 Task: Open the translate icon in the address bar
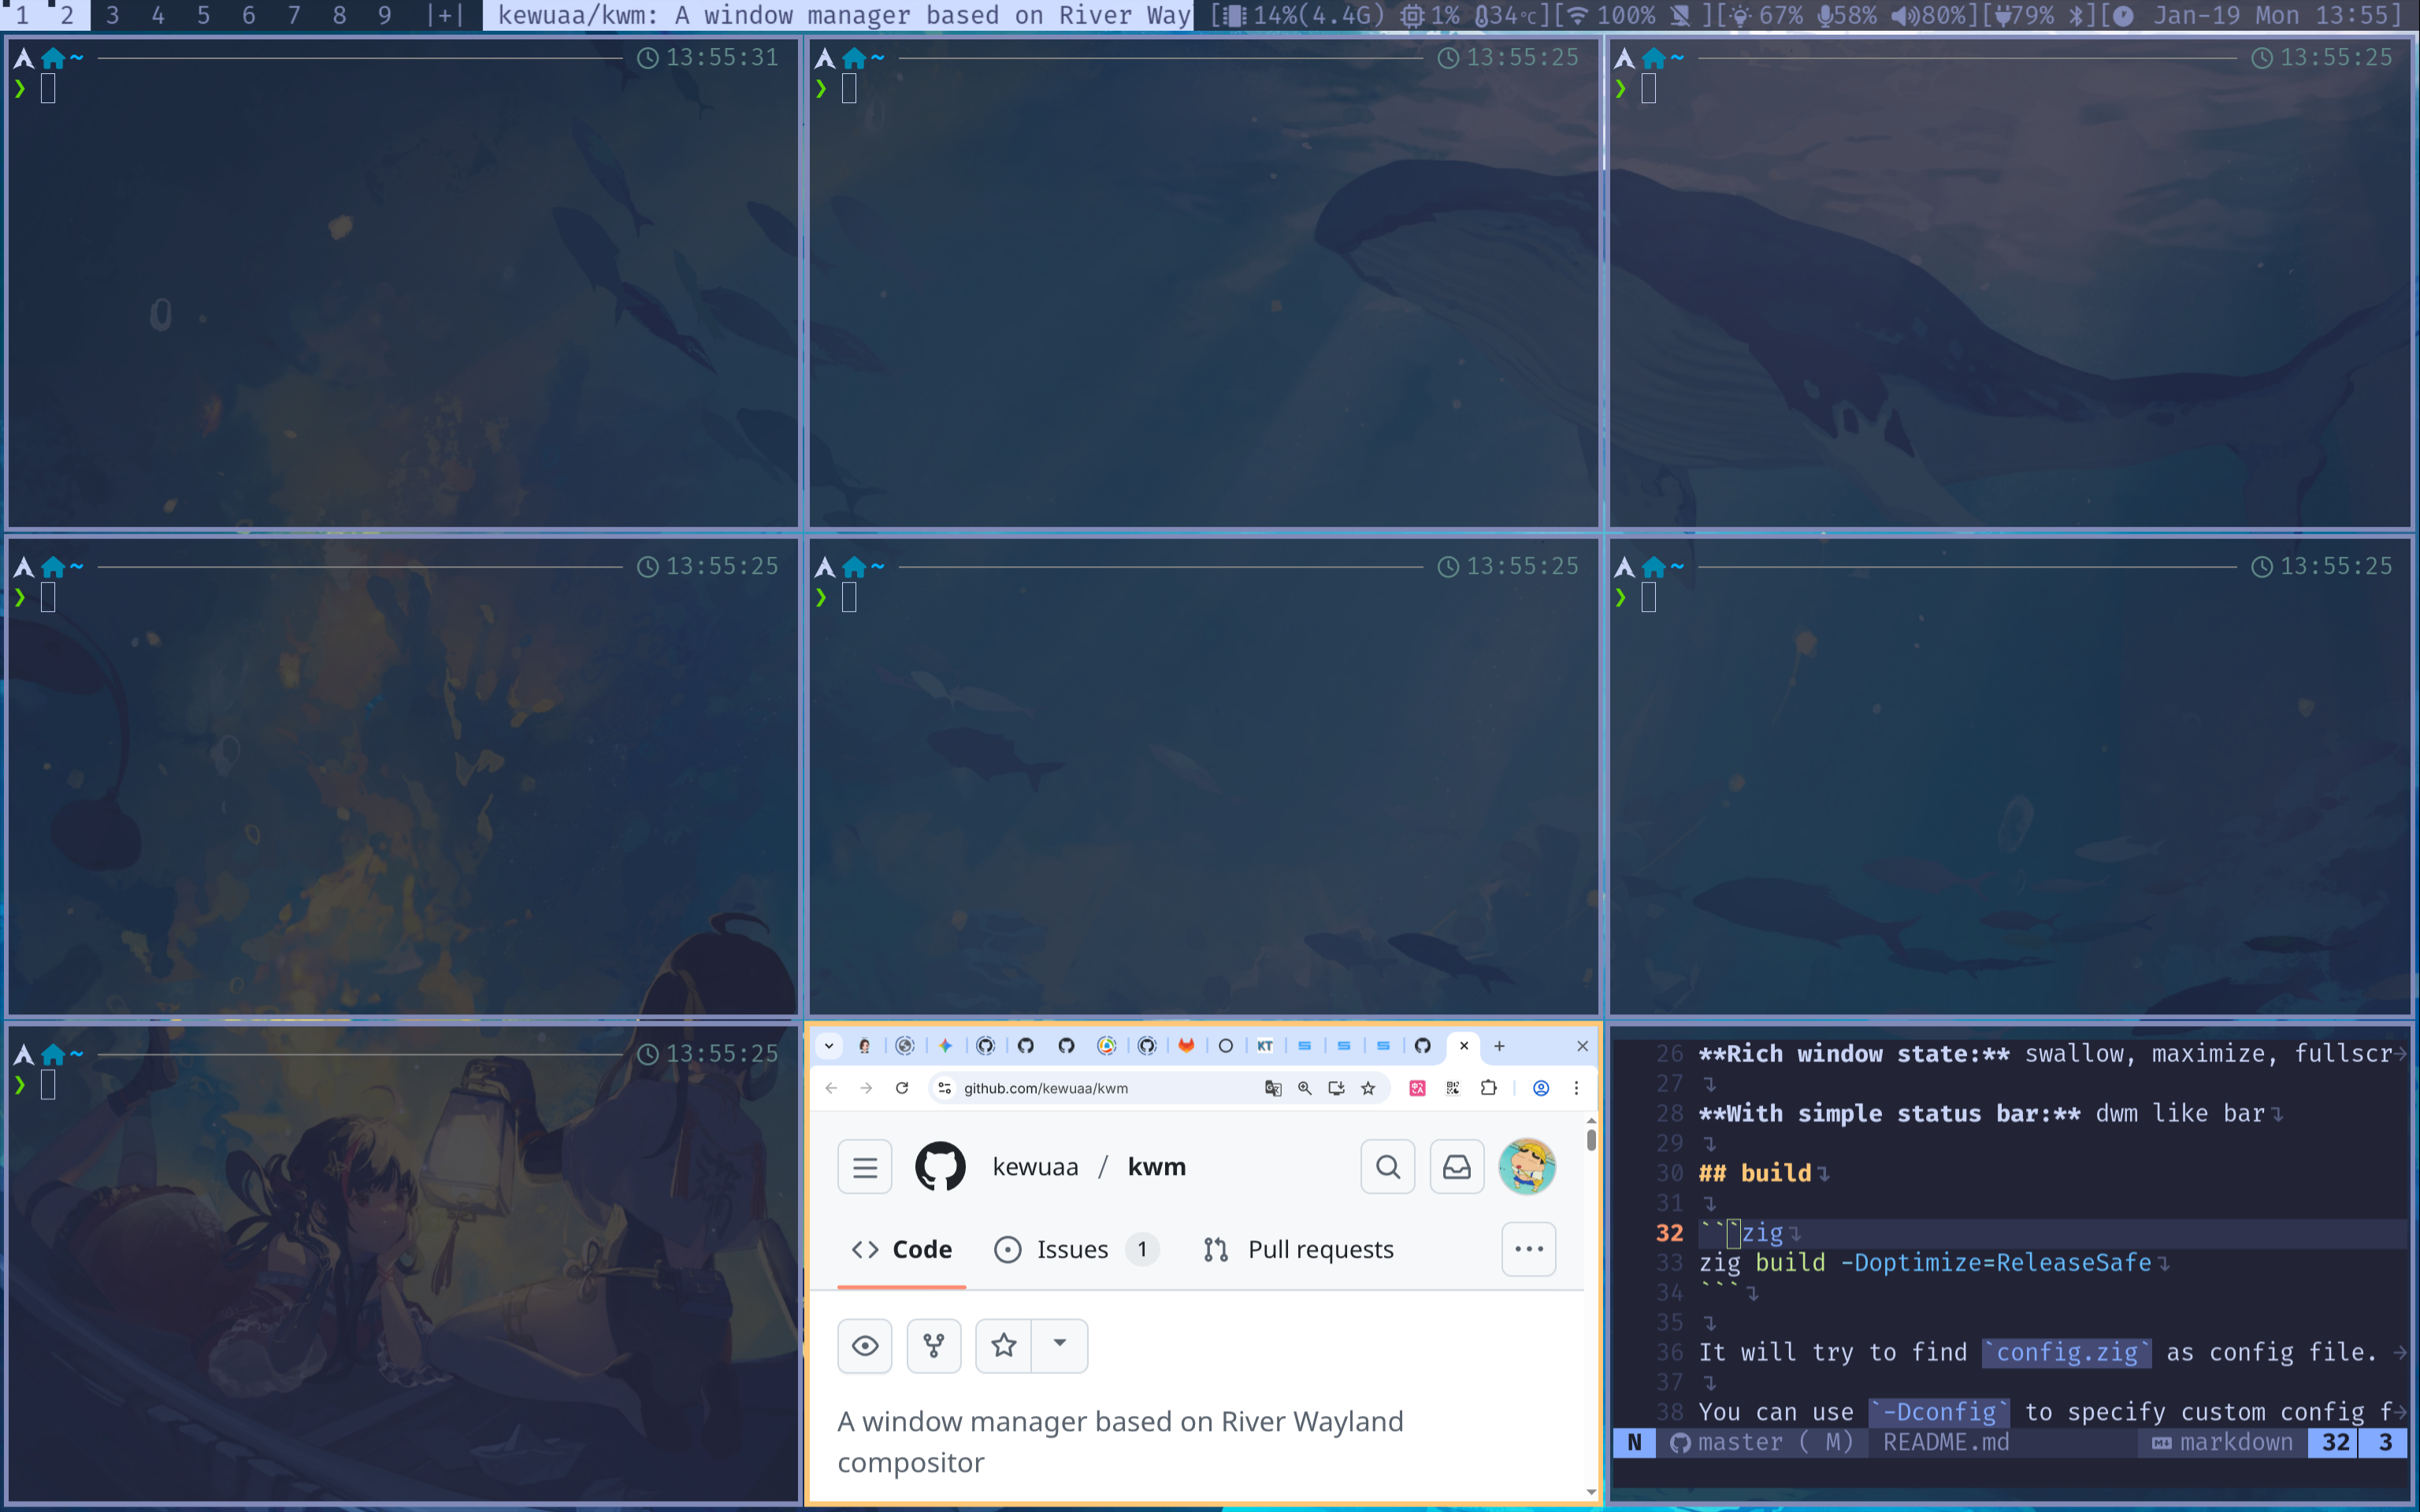(1272, 1088)
